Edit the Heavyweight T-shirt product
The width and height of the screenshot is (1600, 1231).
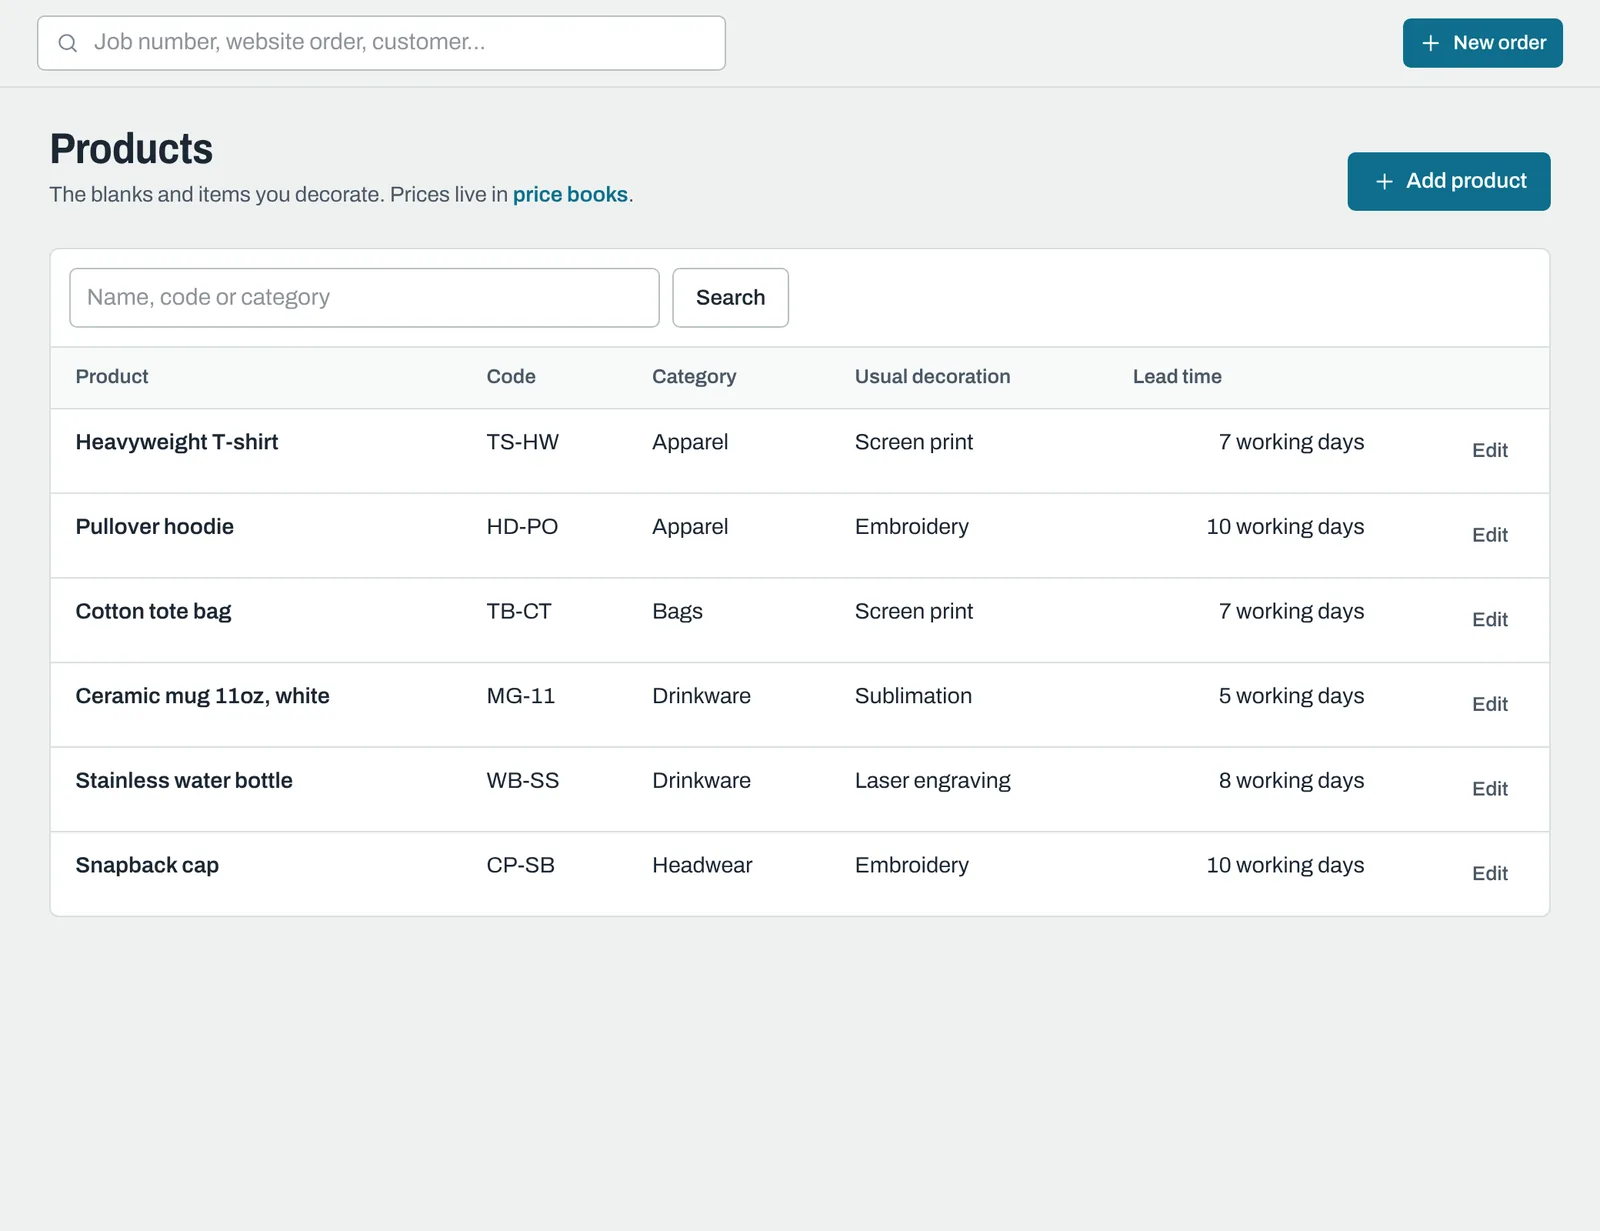tap(1489, 450)
